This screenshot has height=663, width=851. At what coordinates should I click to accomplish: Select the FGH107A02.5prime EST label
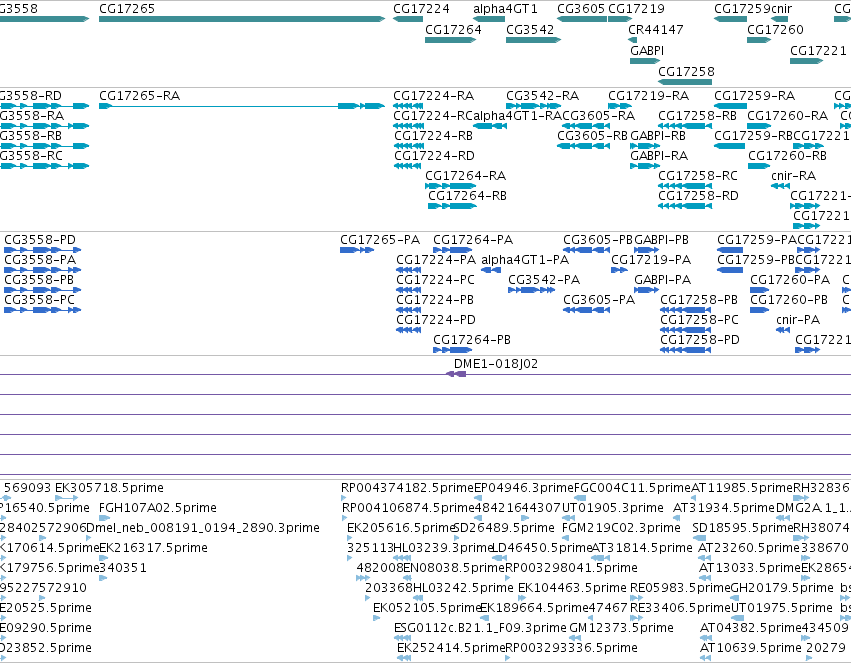pyautogui.click(x=158, y=508)
